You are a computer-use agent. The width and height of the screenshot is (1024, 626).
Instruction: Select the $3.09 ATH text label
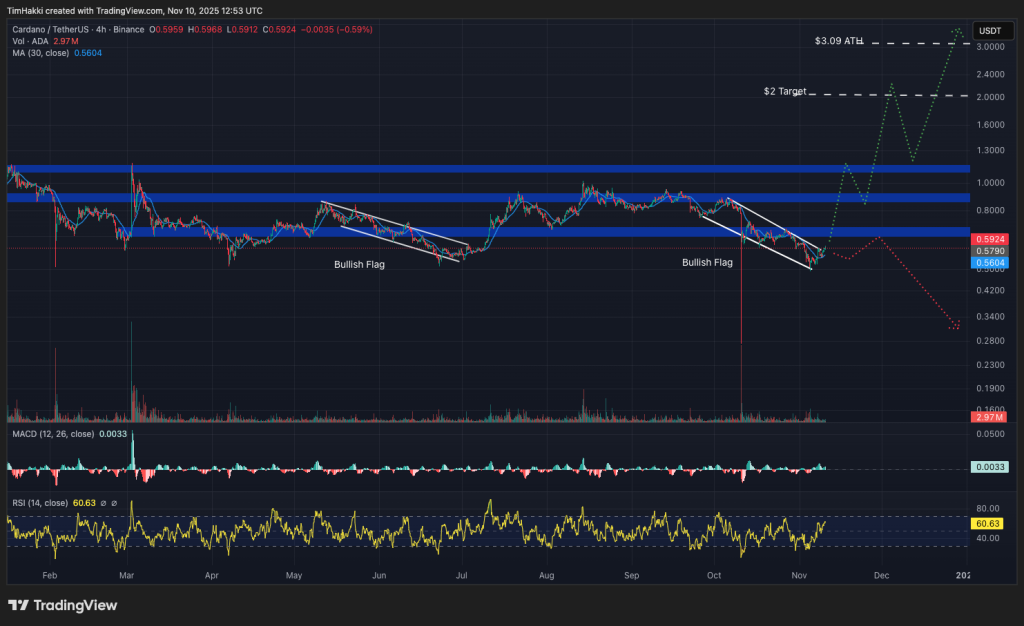pyautogui.click(x=838, y=41)
